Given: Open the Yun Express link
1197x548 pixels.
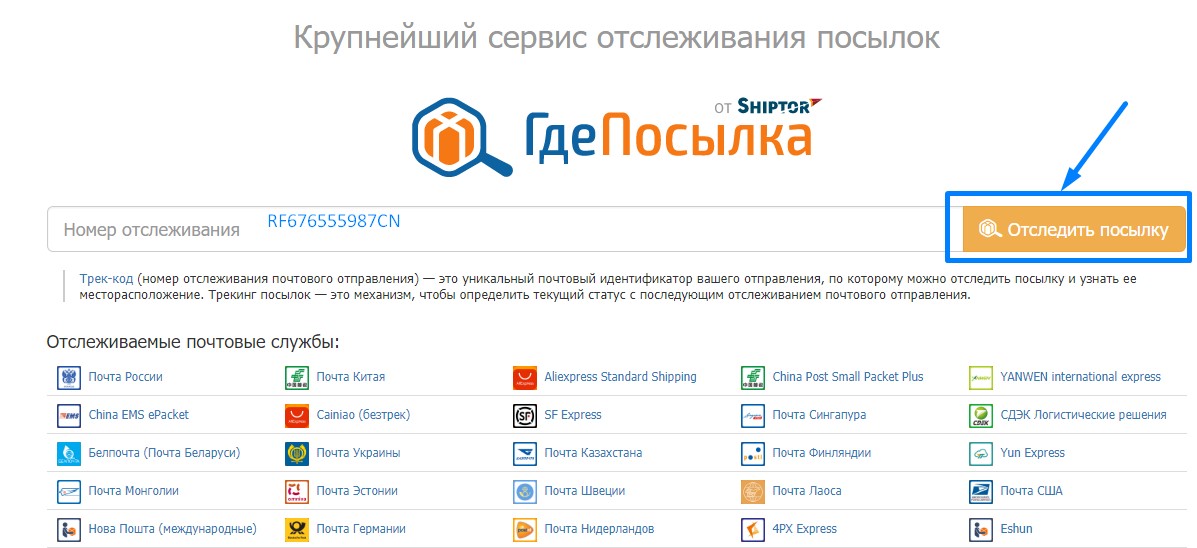Looking at the screenshot, I should [x=1032, y=453].
